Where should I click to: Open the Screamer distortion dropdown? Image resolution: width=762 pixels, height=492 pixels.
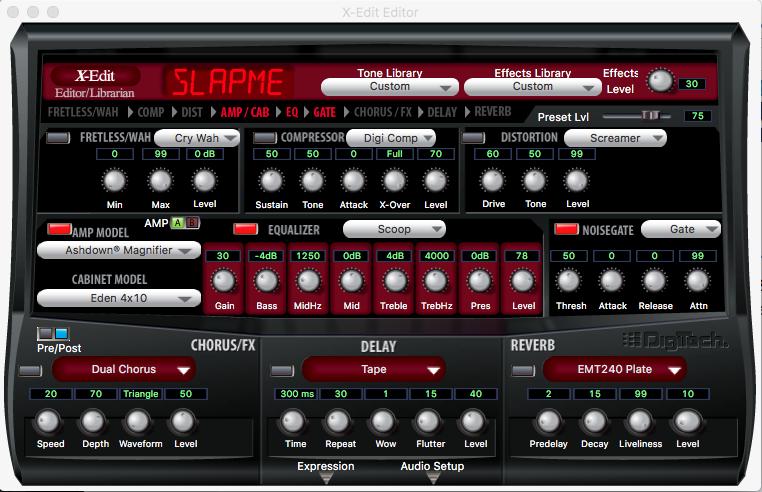(615, 138)
